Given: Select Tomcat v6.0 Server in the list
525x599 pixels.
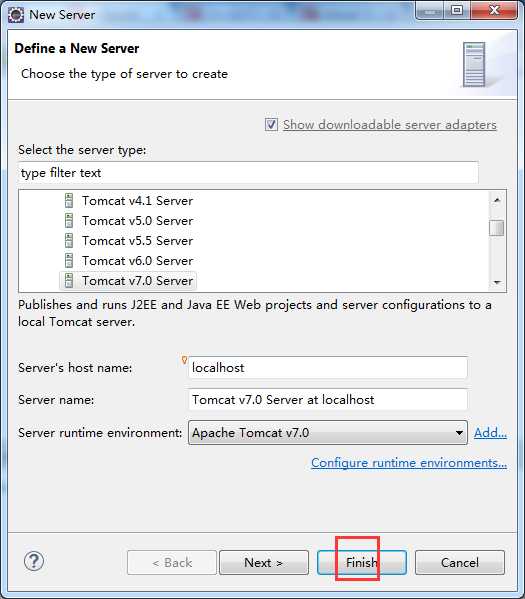Looking at the screenshot, I should [138, 261].
